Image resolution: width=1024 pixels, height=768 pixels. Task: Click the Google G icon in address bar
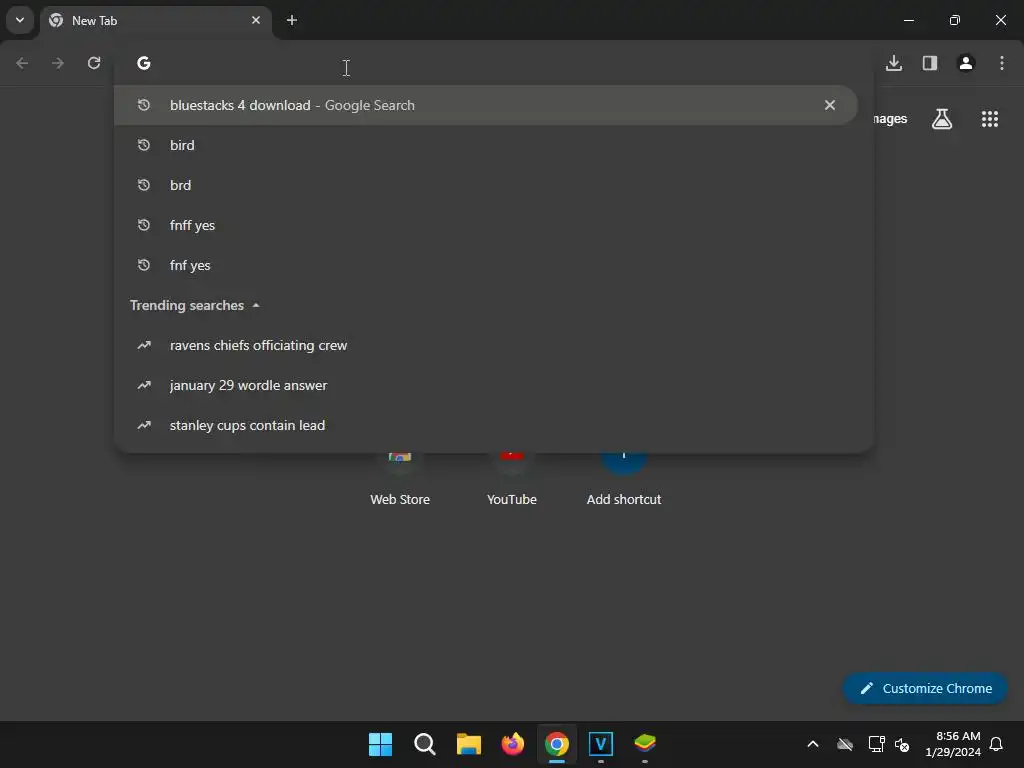click(144, 63)
